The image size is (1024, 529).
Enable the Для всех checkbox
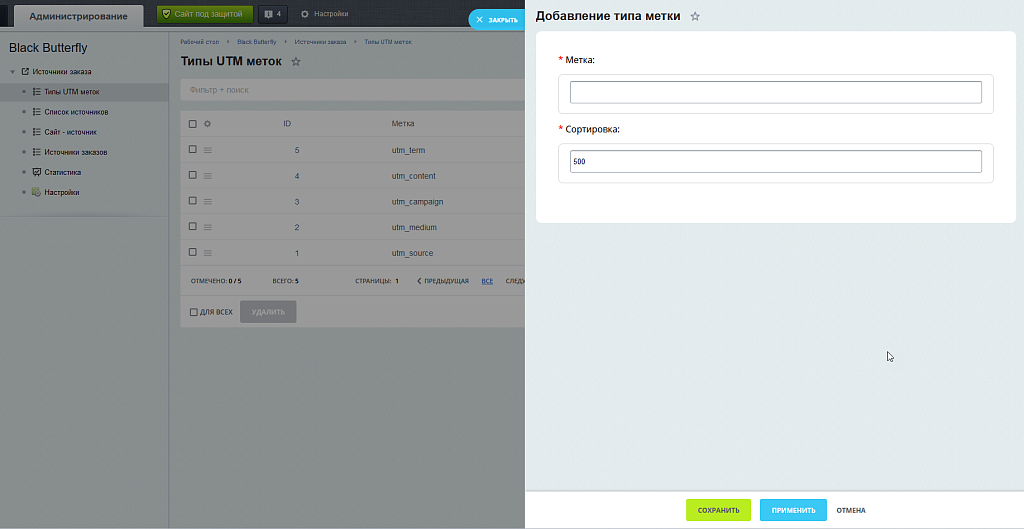[194, 312]
